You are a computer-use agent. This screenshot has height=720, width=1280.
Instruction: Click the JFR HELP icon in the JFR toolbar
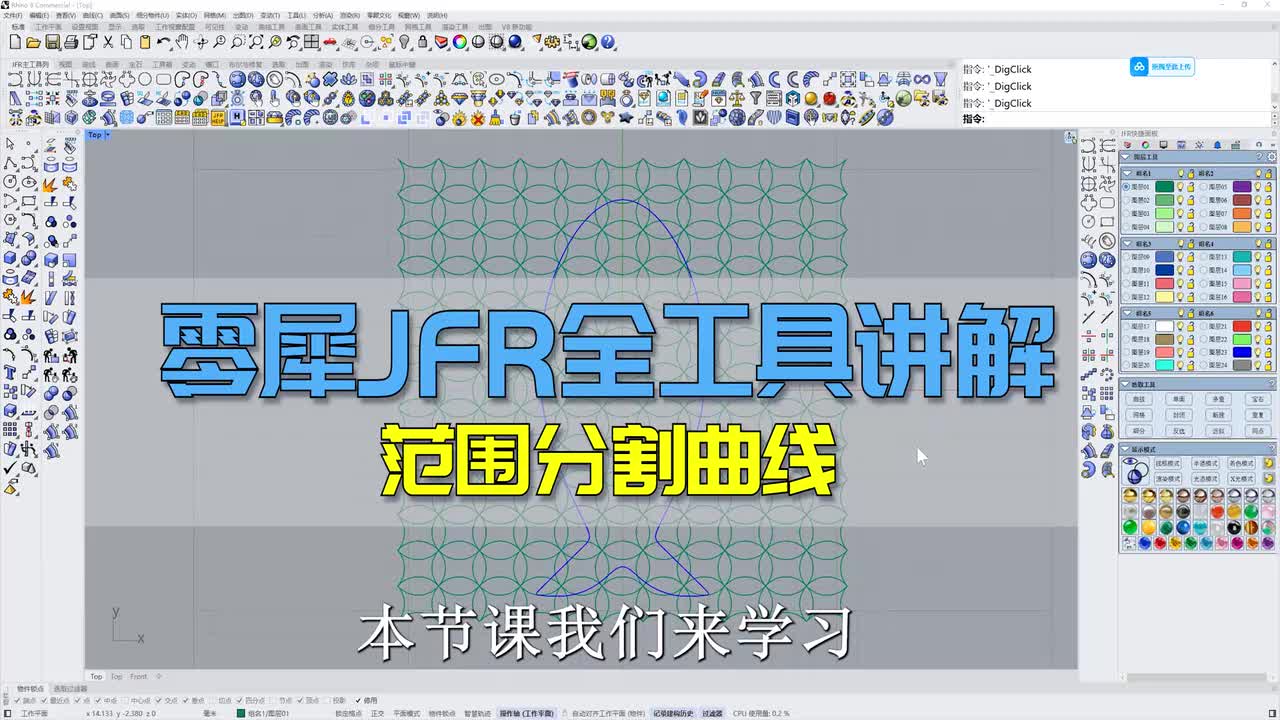click(218, 117)
